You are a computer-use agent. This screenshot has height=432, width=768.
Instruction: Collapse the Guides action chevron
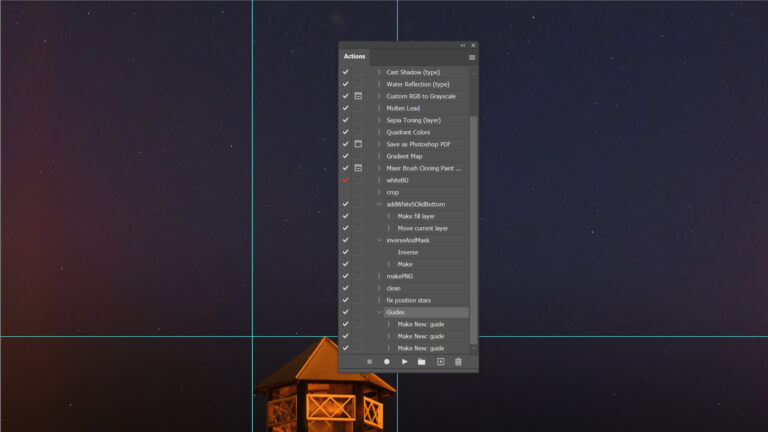tap(379, 312)
